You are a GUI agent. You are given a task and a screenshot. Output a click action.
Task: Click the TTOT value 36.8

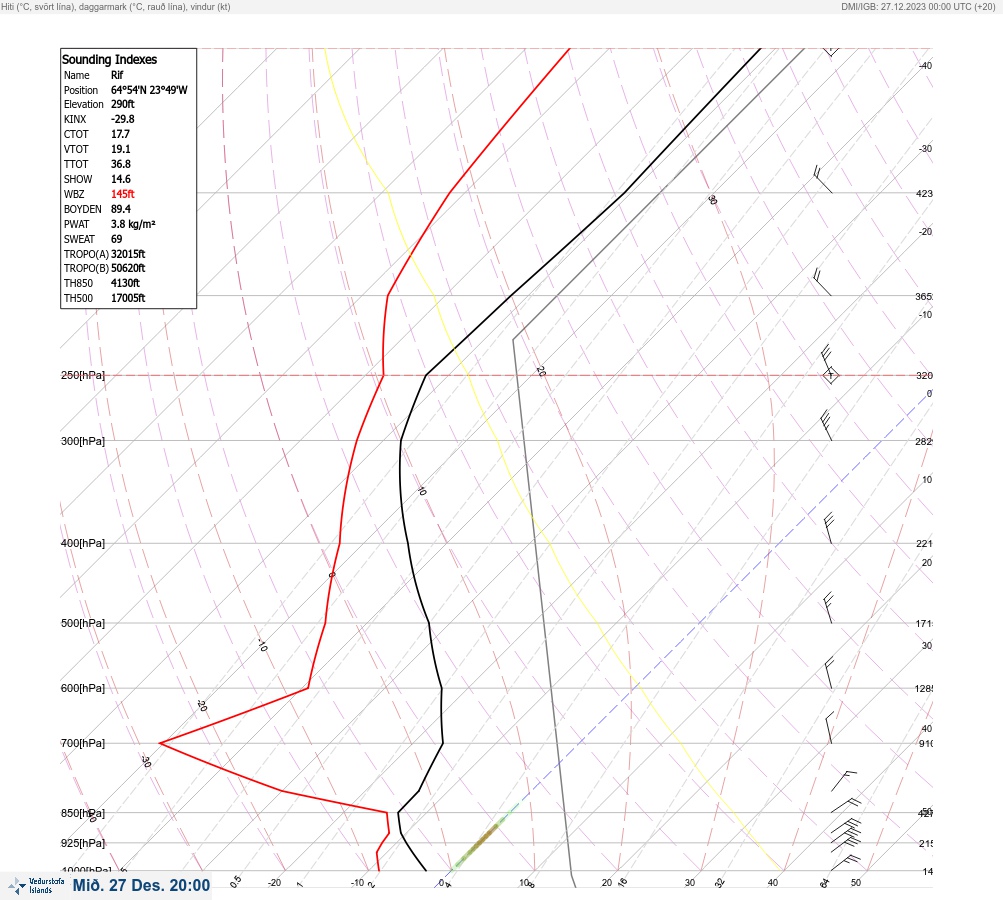coord(121,164)
